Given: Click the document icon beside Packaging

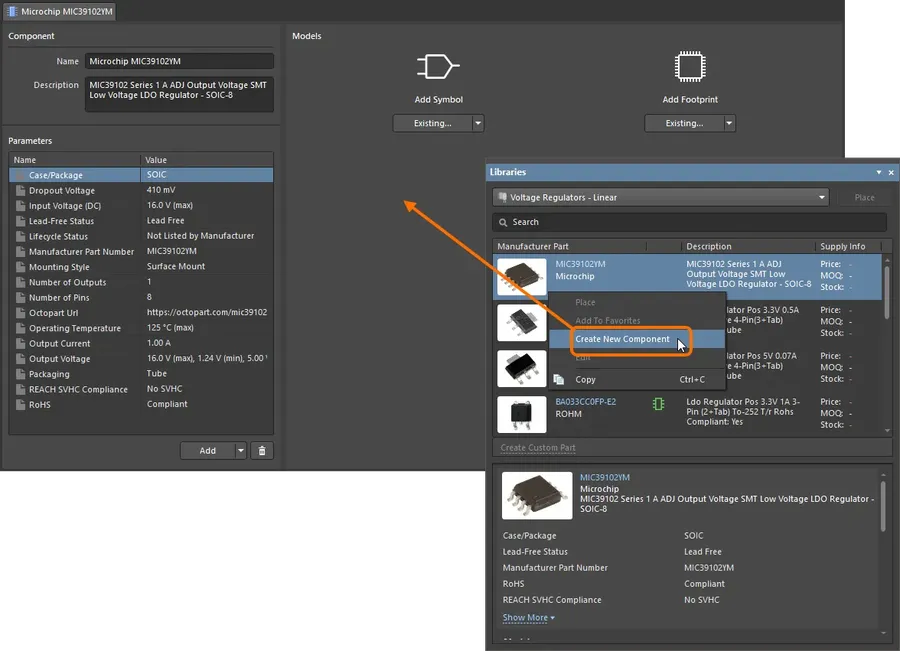Looking at the screenshot, I should coord(20,374).
